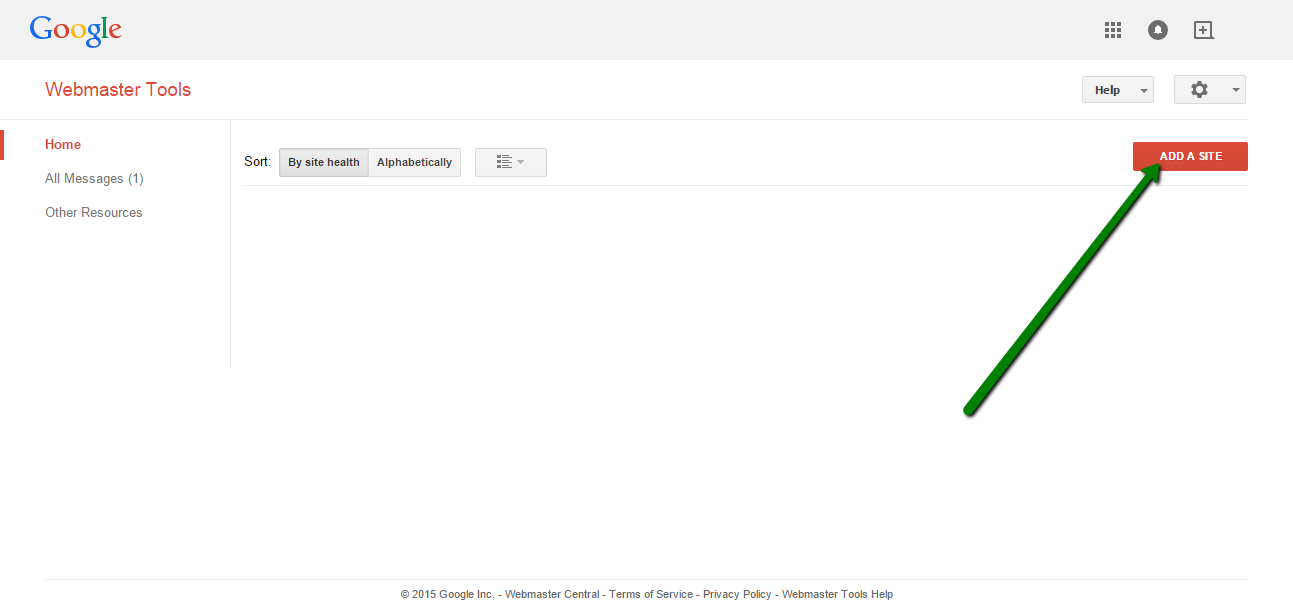Go to Other Resources in sidebar
Screen dimensions: 1293x606
[x=94, y=213]
